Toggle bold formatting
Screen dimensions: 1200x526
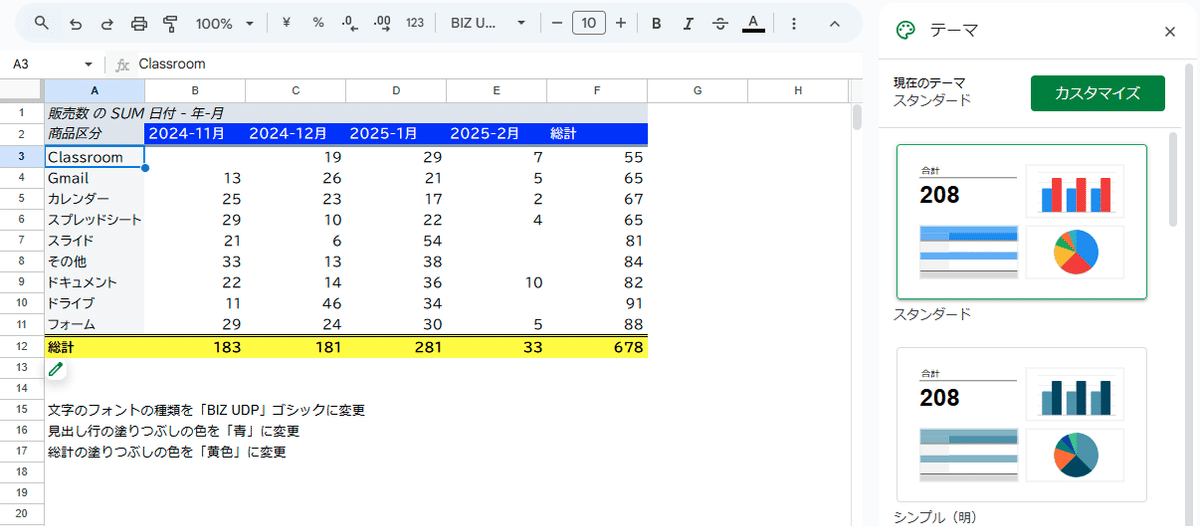[x=656, y=23]
